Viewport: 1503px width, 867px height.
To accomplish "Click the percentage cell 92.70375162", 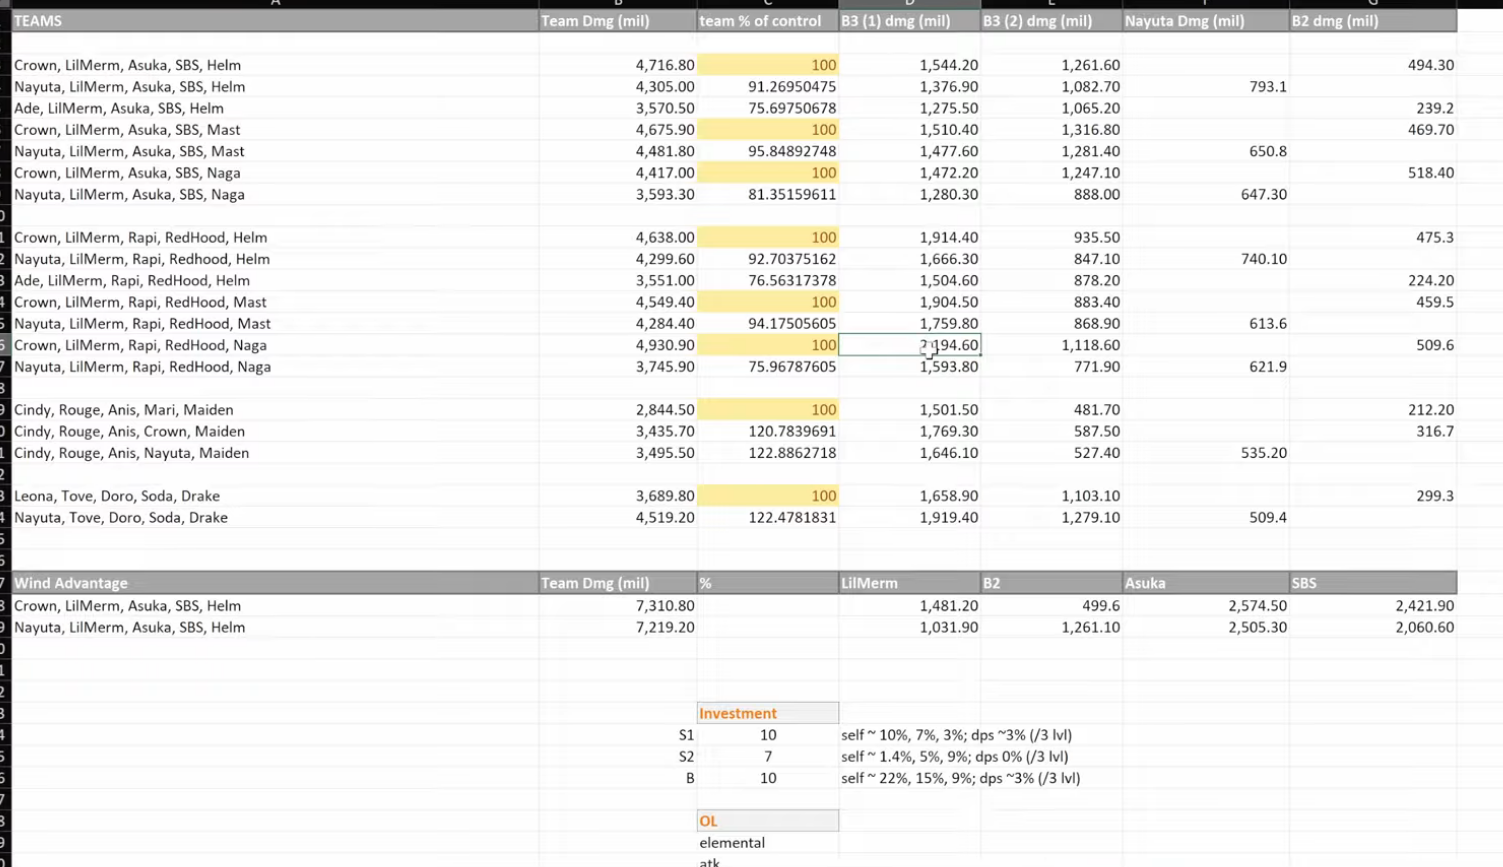I will (x=768, y=259).
